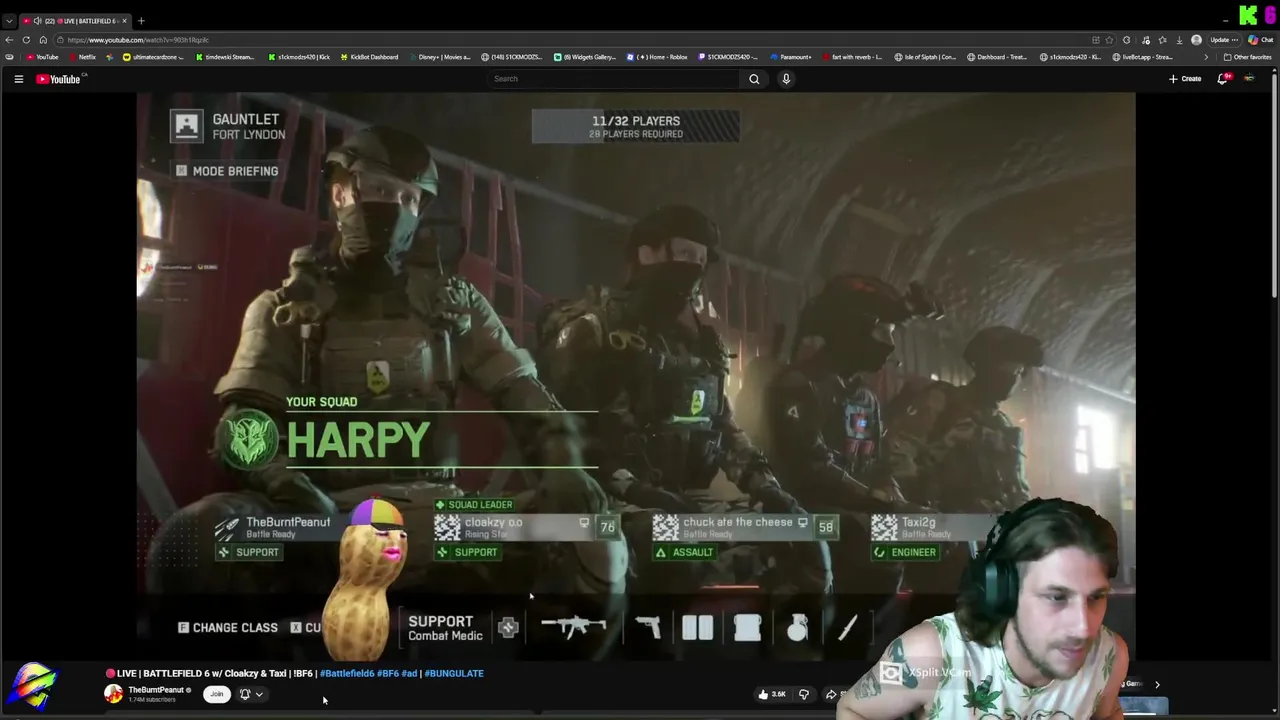Open a new browser tab
This screenshot has height=720, width=1280.
(141, 21)
